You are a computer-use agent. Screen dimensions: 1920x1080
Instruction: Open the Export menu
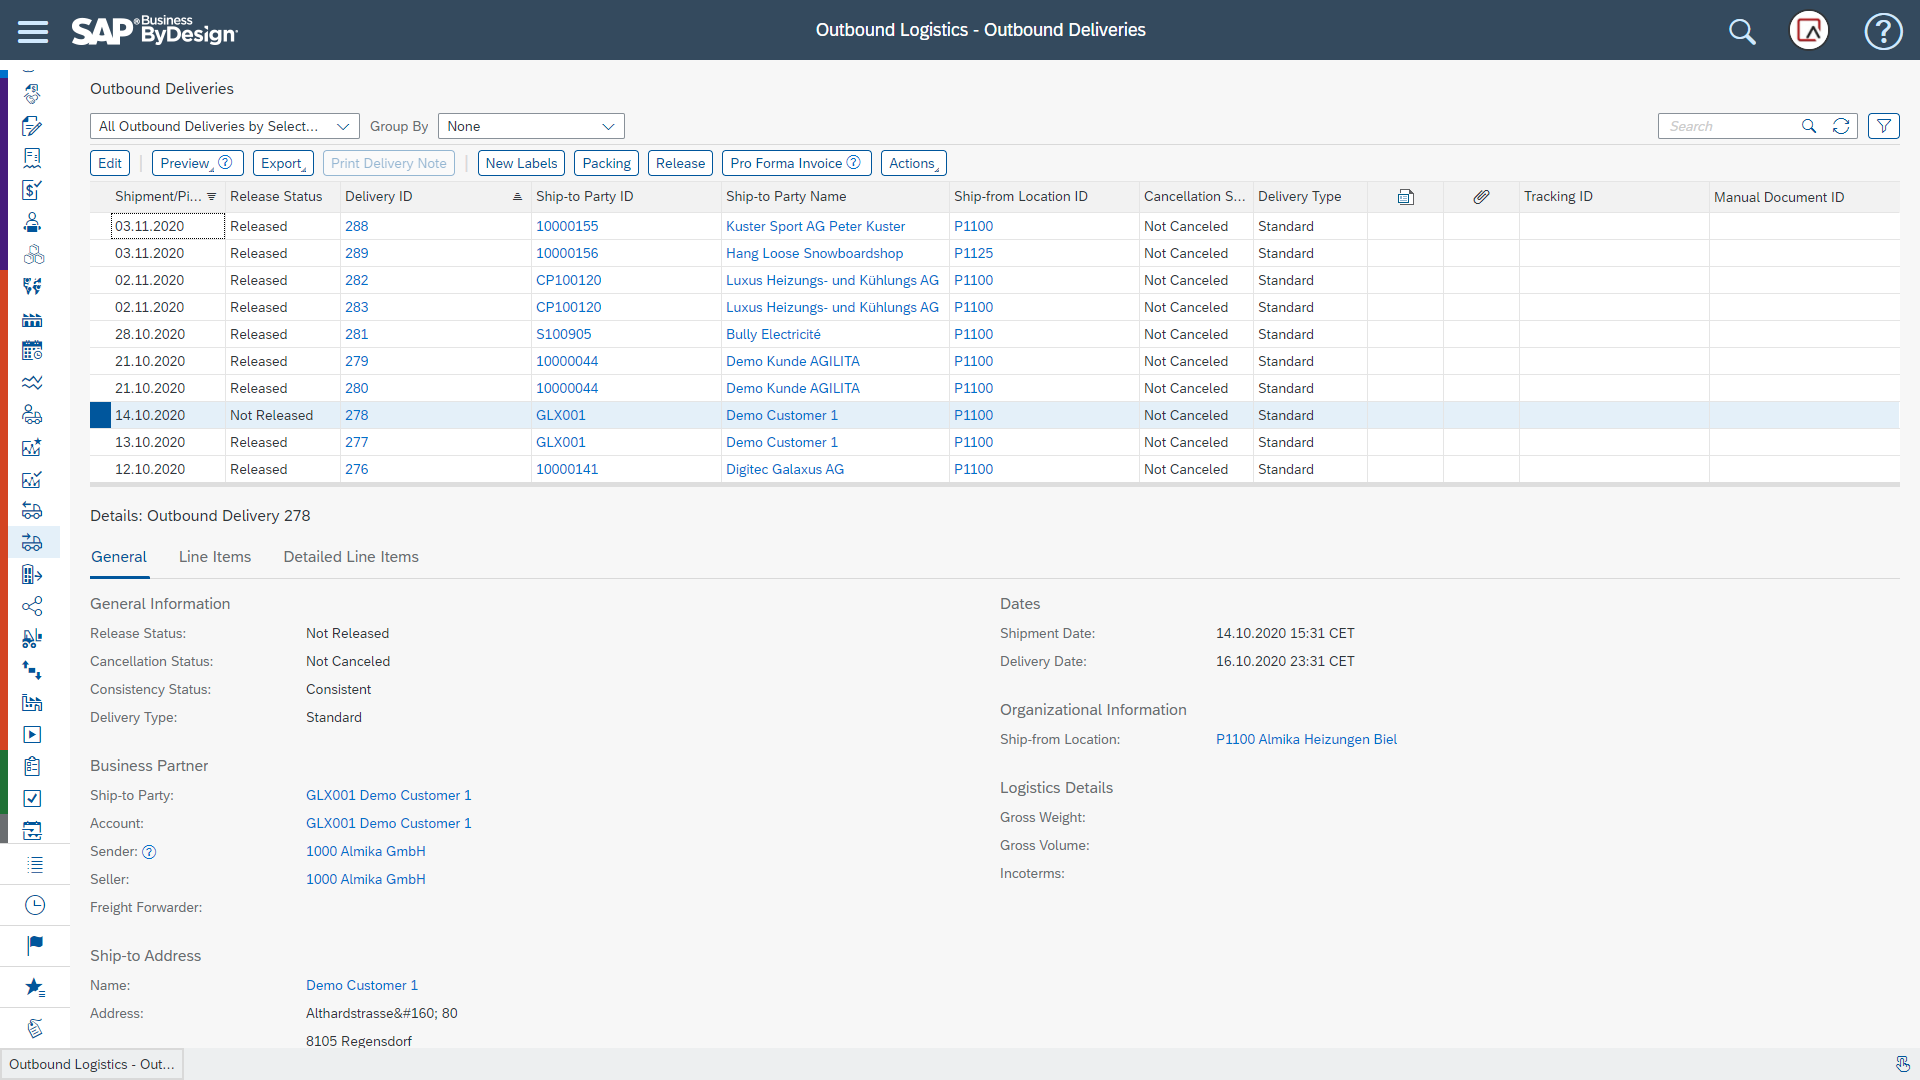pyautogui.click(x=283, y=163)
